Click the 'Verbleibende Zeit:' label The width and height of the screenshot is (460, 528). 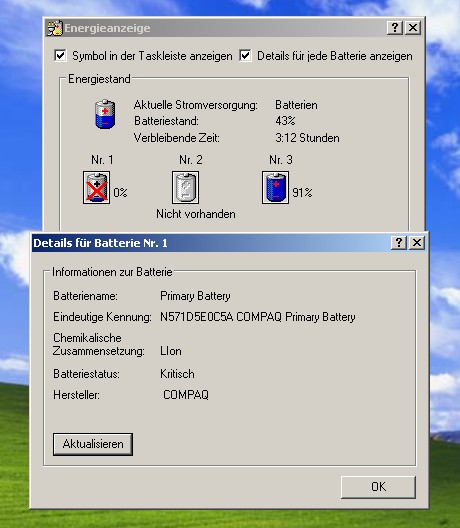(x=177, y=138)
